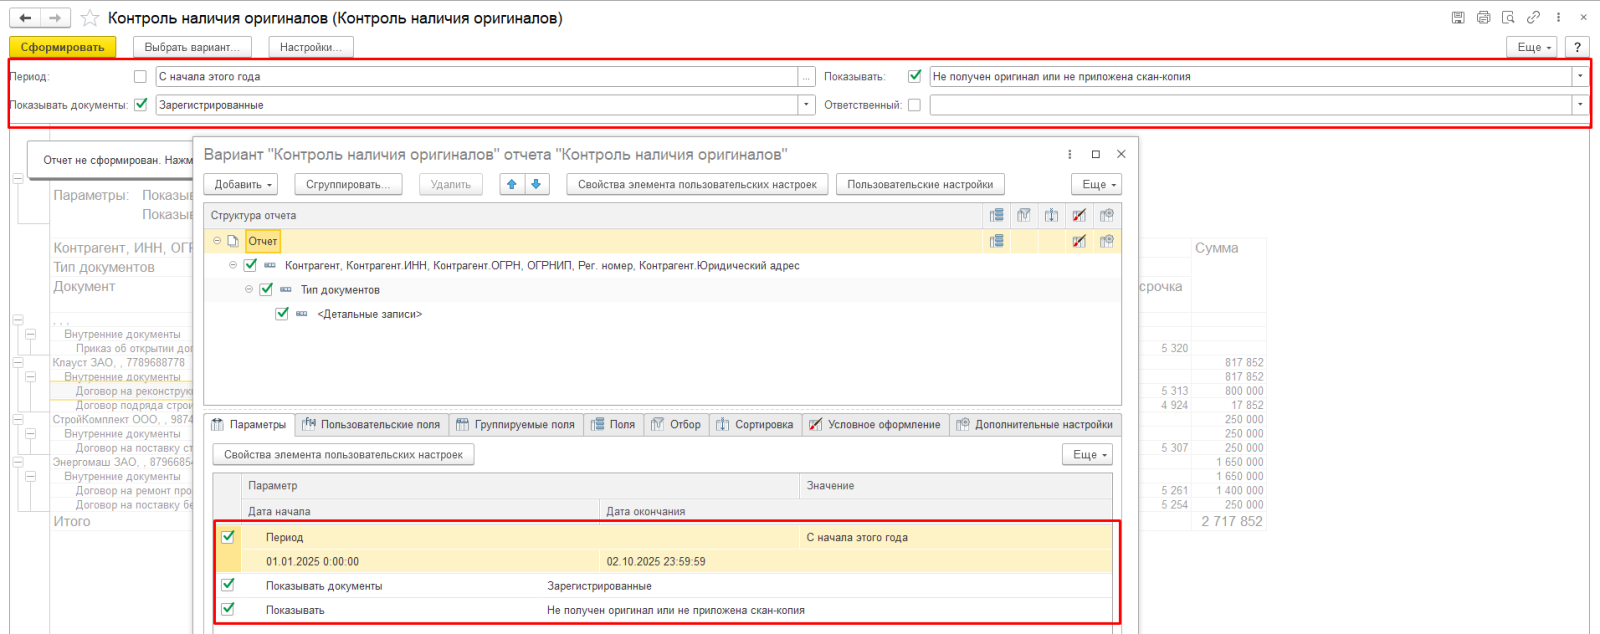Switch to Условное оформление tab

coord(876,424)
